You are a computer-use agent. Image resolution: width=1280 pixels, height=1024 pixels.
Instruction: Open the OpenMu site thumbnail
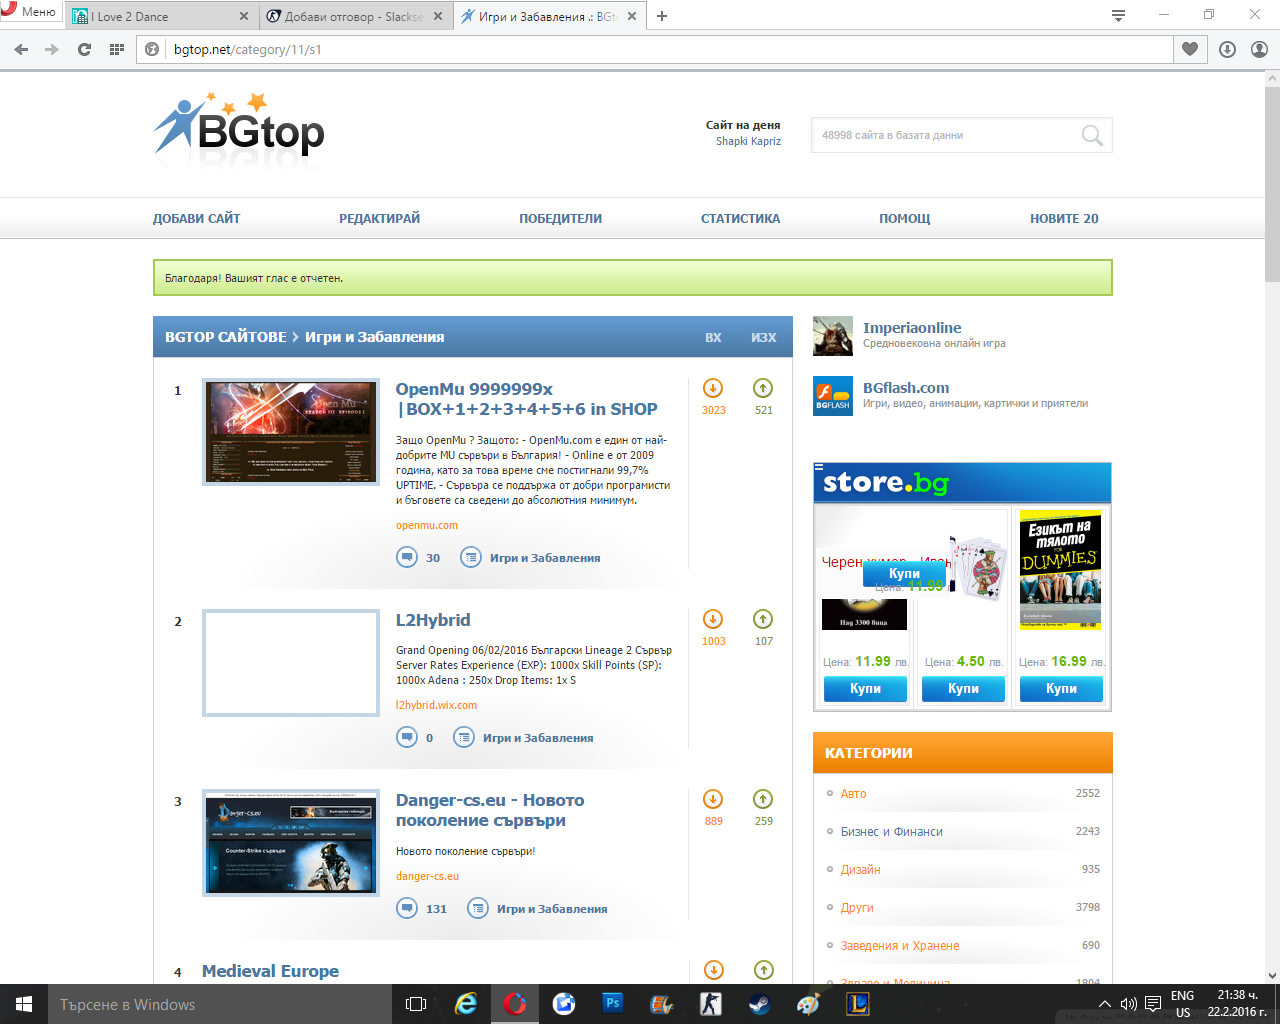(291, 432)
